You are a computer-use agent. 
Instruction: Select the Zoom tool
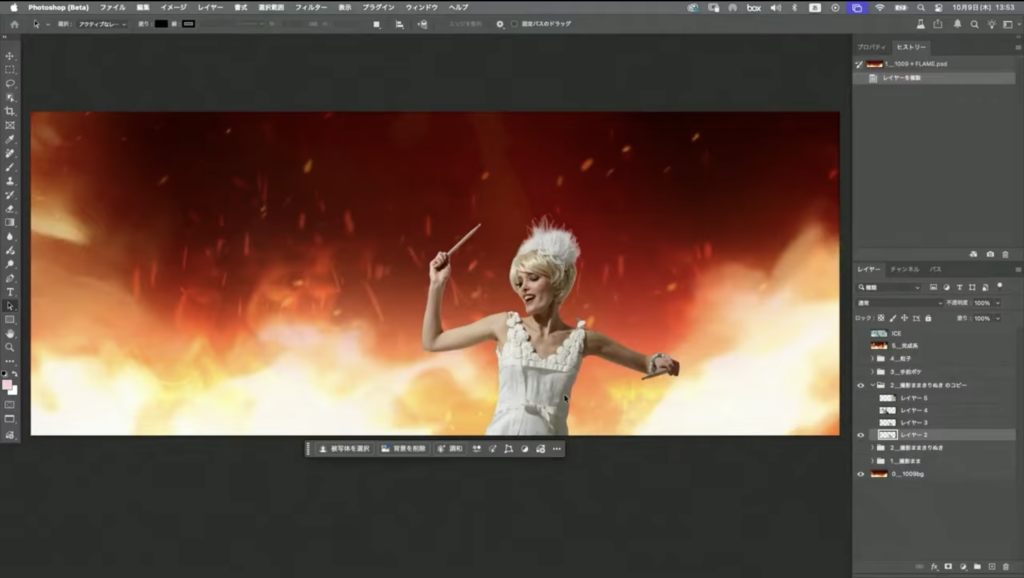click(x=10, y=347)
